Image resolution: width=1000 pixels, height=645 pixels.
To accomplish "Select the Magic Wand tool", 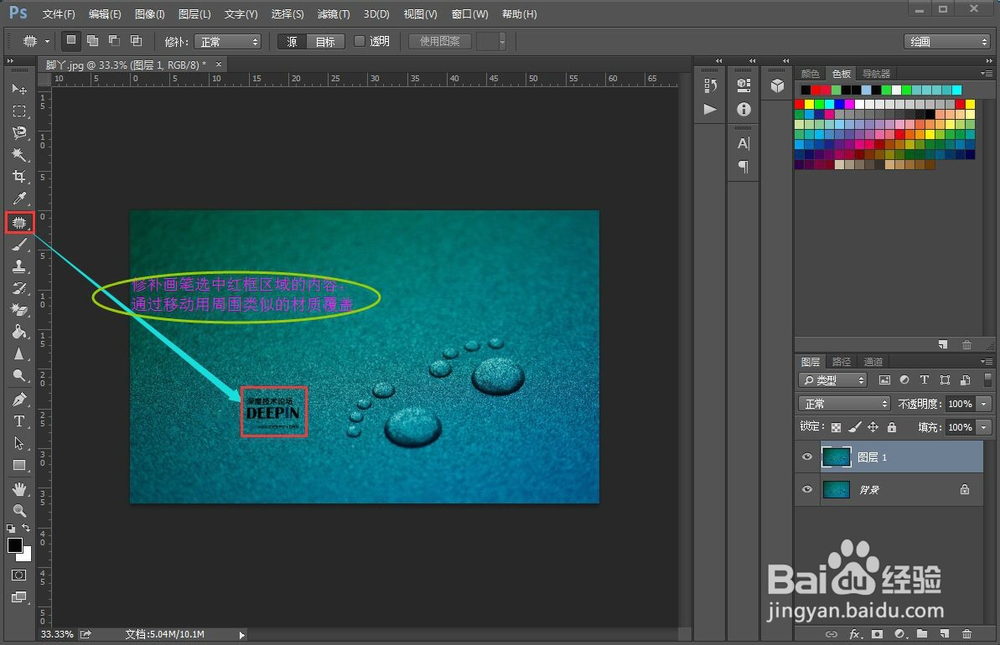I will pos(19,154).
